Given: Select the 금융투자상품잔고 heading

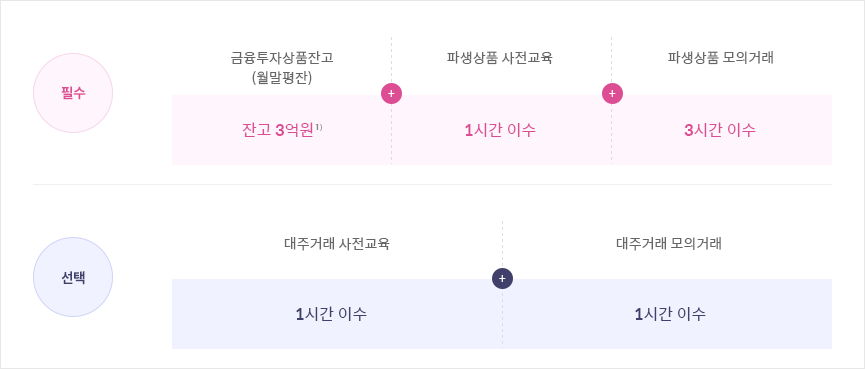Looking at the screenshot, I should (282, 58).
